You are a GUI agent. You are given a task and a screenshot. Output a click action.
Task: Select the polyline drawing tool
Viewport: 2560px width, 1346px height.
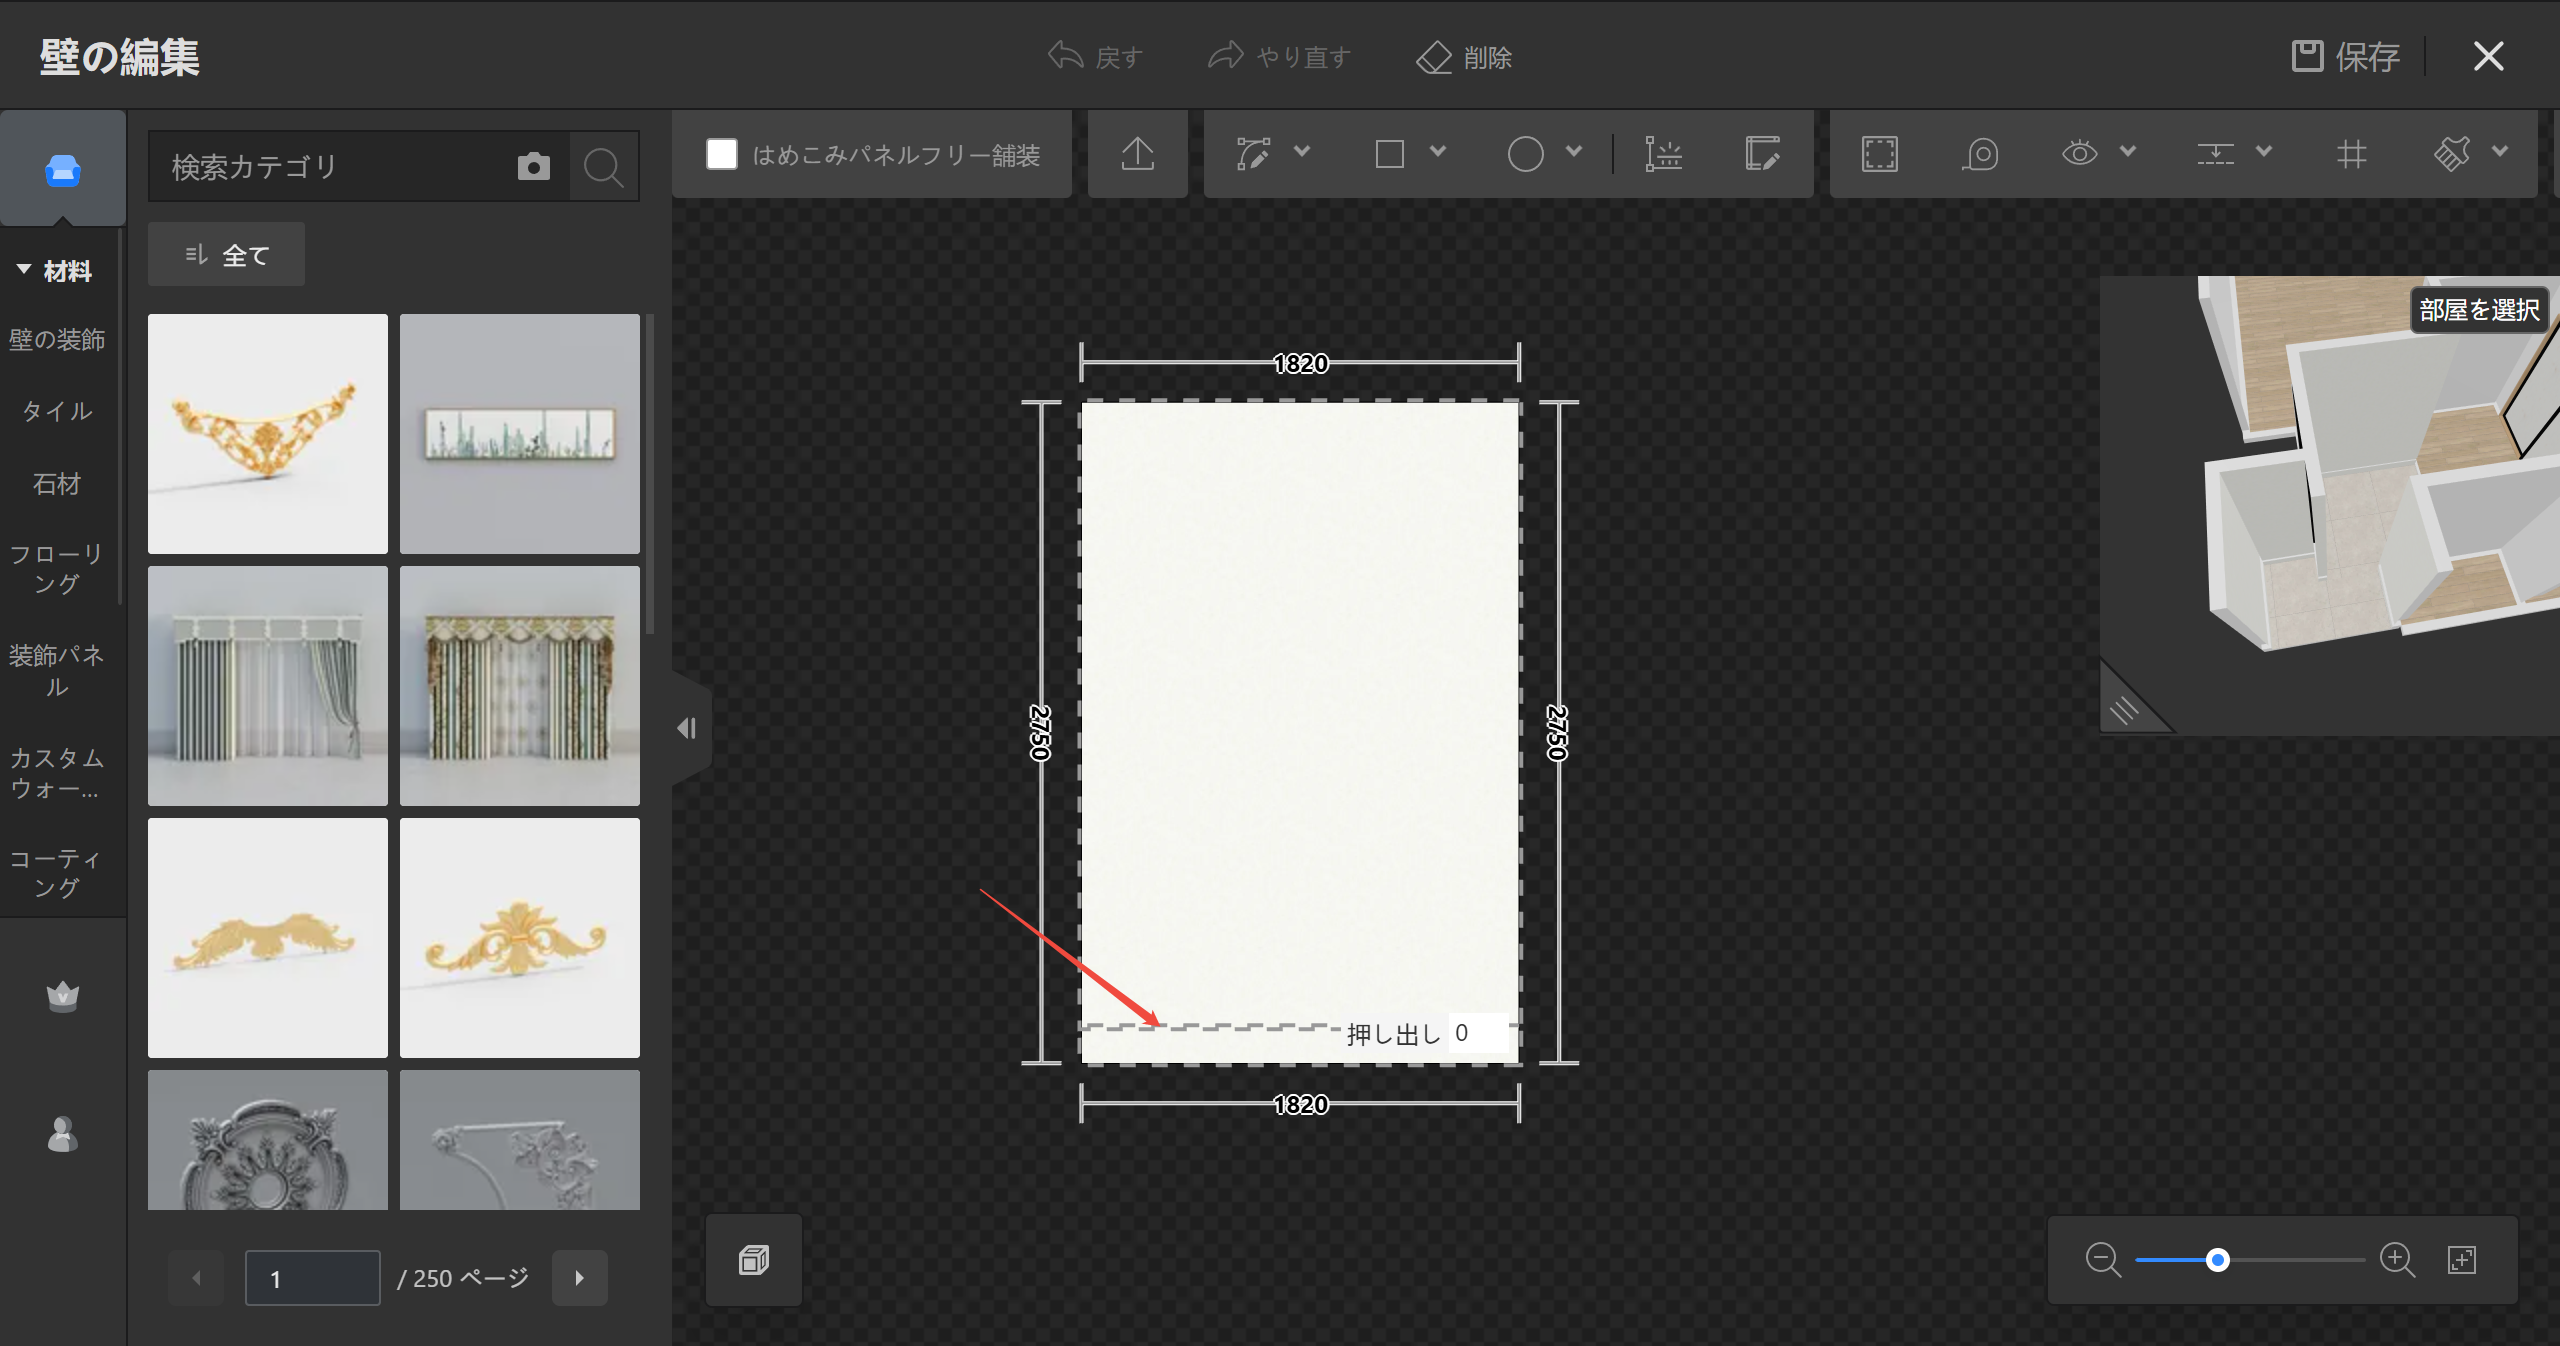(1253, 154)
